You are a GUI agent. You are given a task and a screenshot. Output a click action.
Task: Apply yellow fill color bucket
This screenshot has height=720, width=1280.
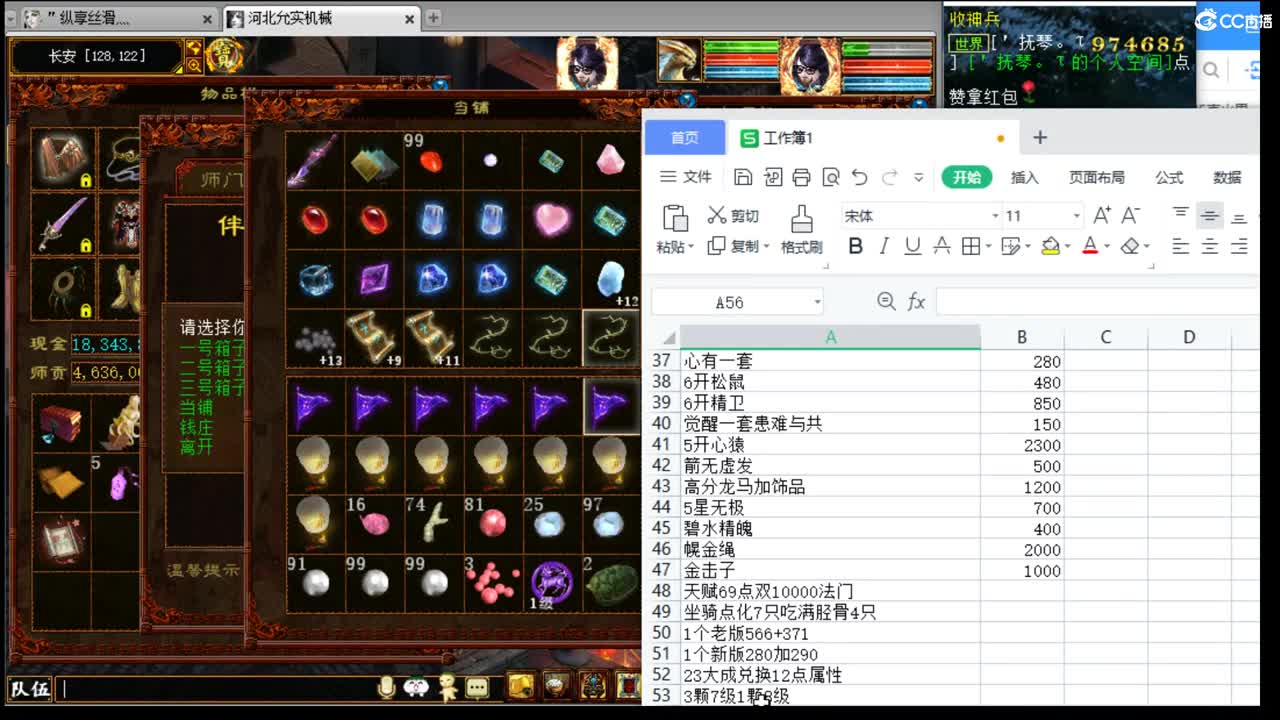1050,246
